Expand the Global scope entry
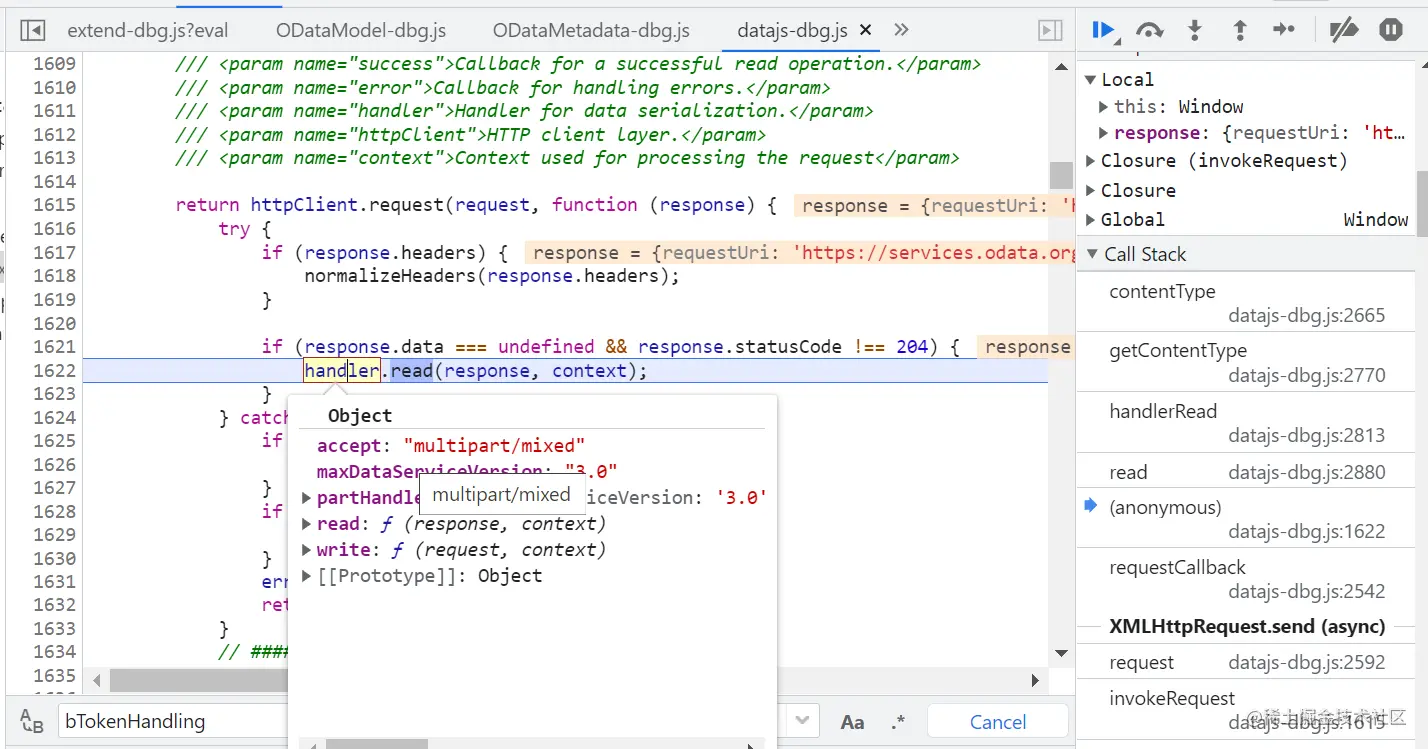1428x749 pixels. point(1091,219)
